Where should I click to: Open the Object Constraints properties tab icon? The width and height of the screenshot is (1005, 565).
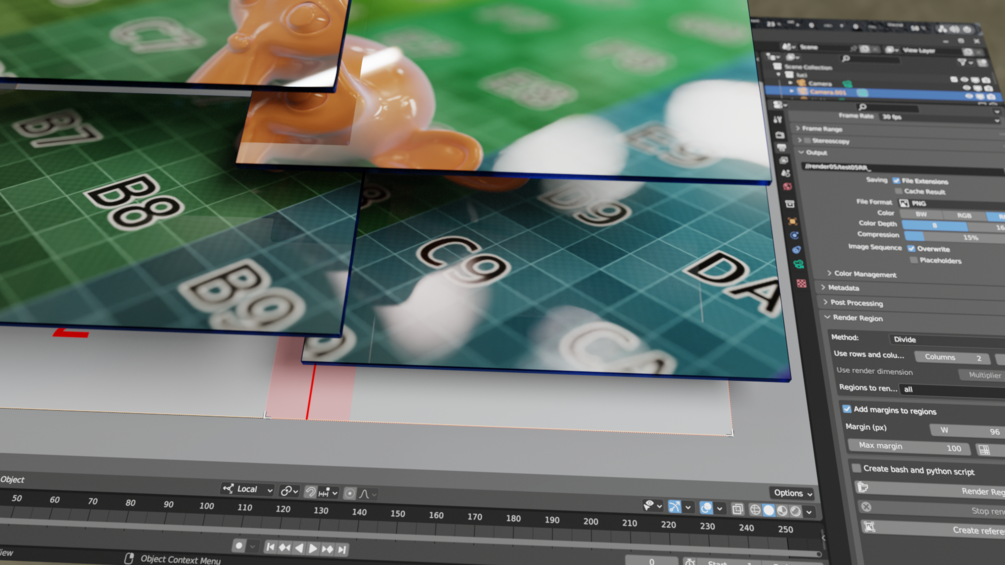coord(796,250)
